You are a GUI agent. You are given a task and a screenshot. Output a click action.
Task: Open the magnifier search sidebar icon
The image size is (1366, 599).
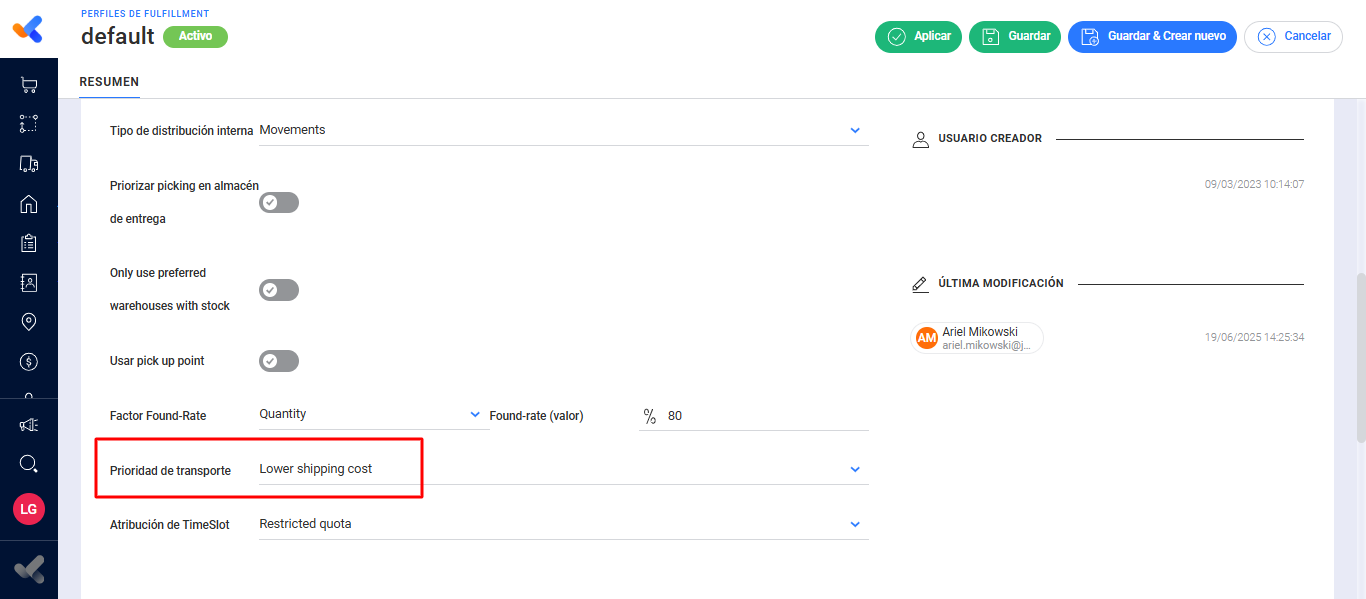(29, 464)
